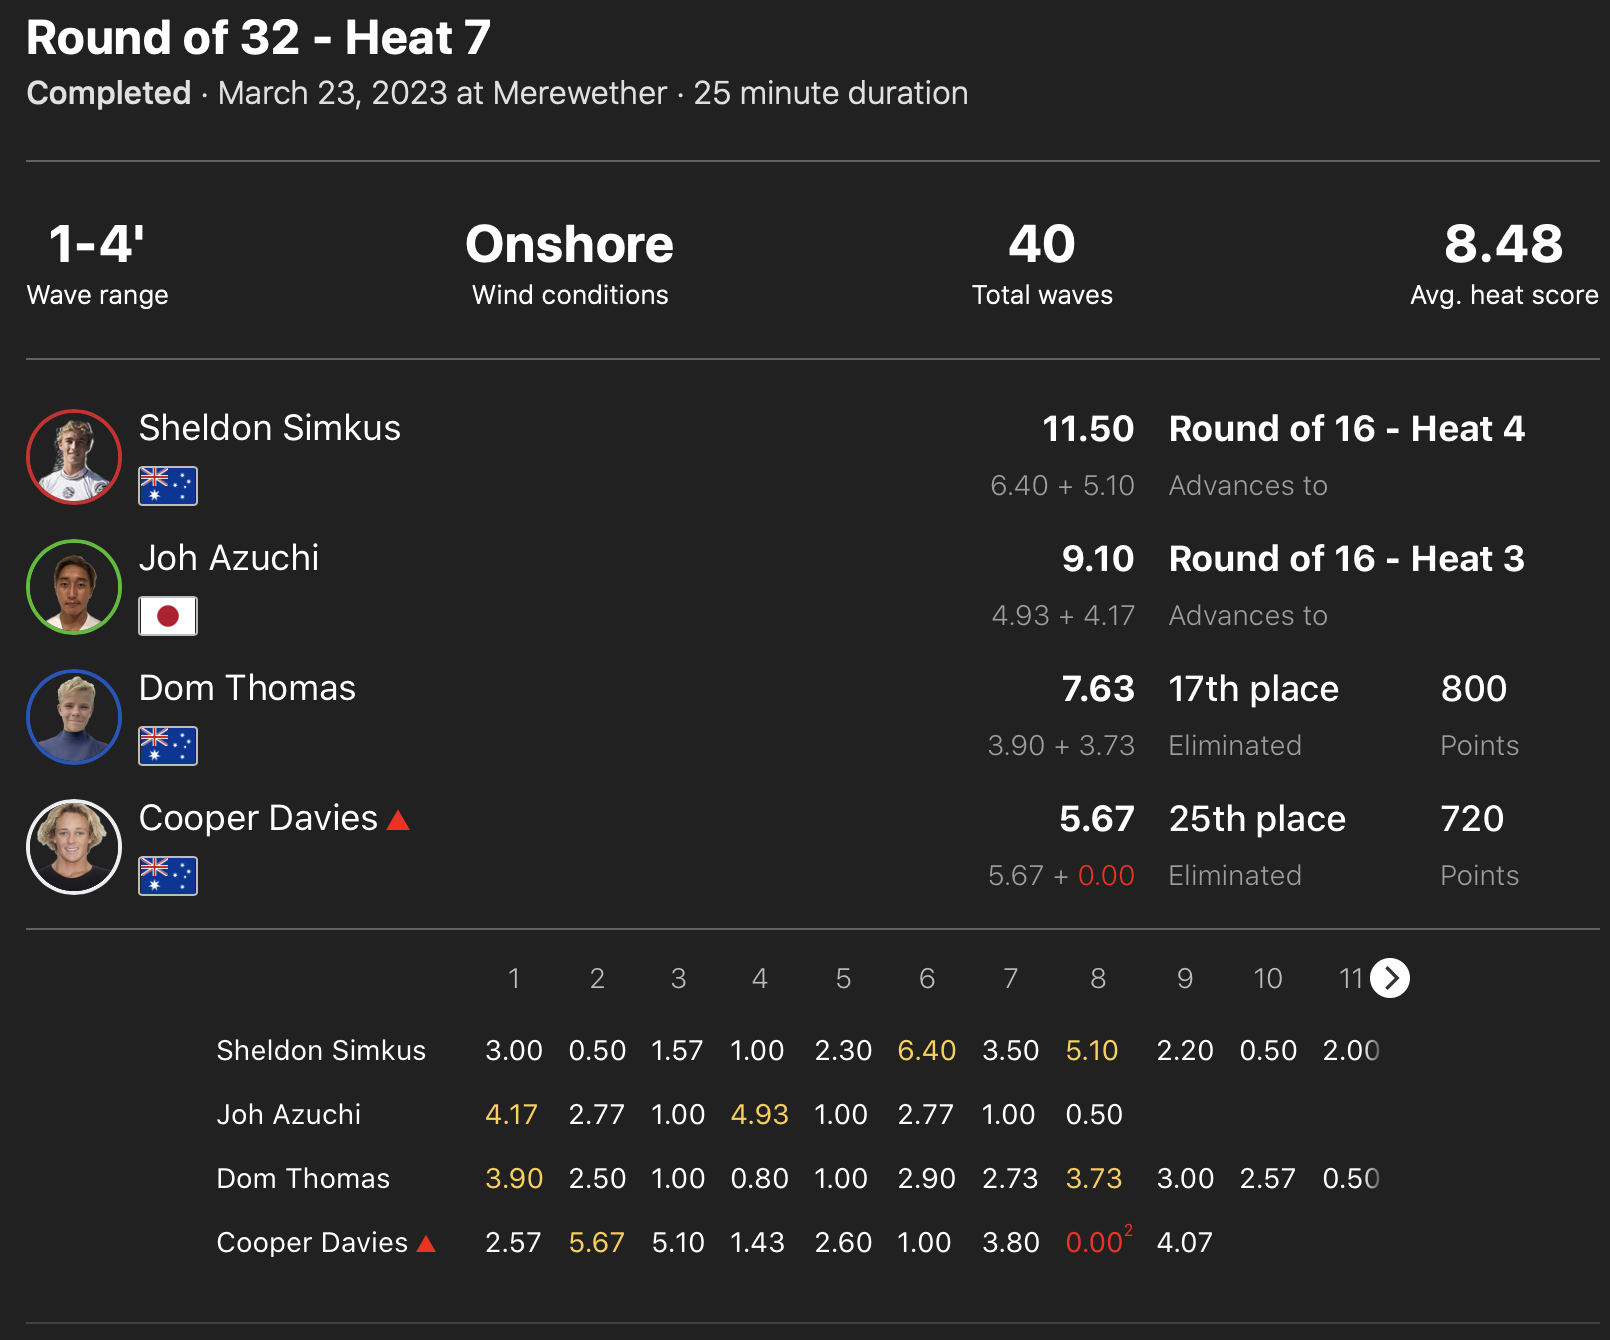Open Round of 16 - Heat 3 link
The height and width of the screenshot is (1340, 1610).
(x=1346, y=559)
